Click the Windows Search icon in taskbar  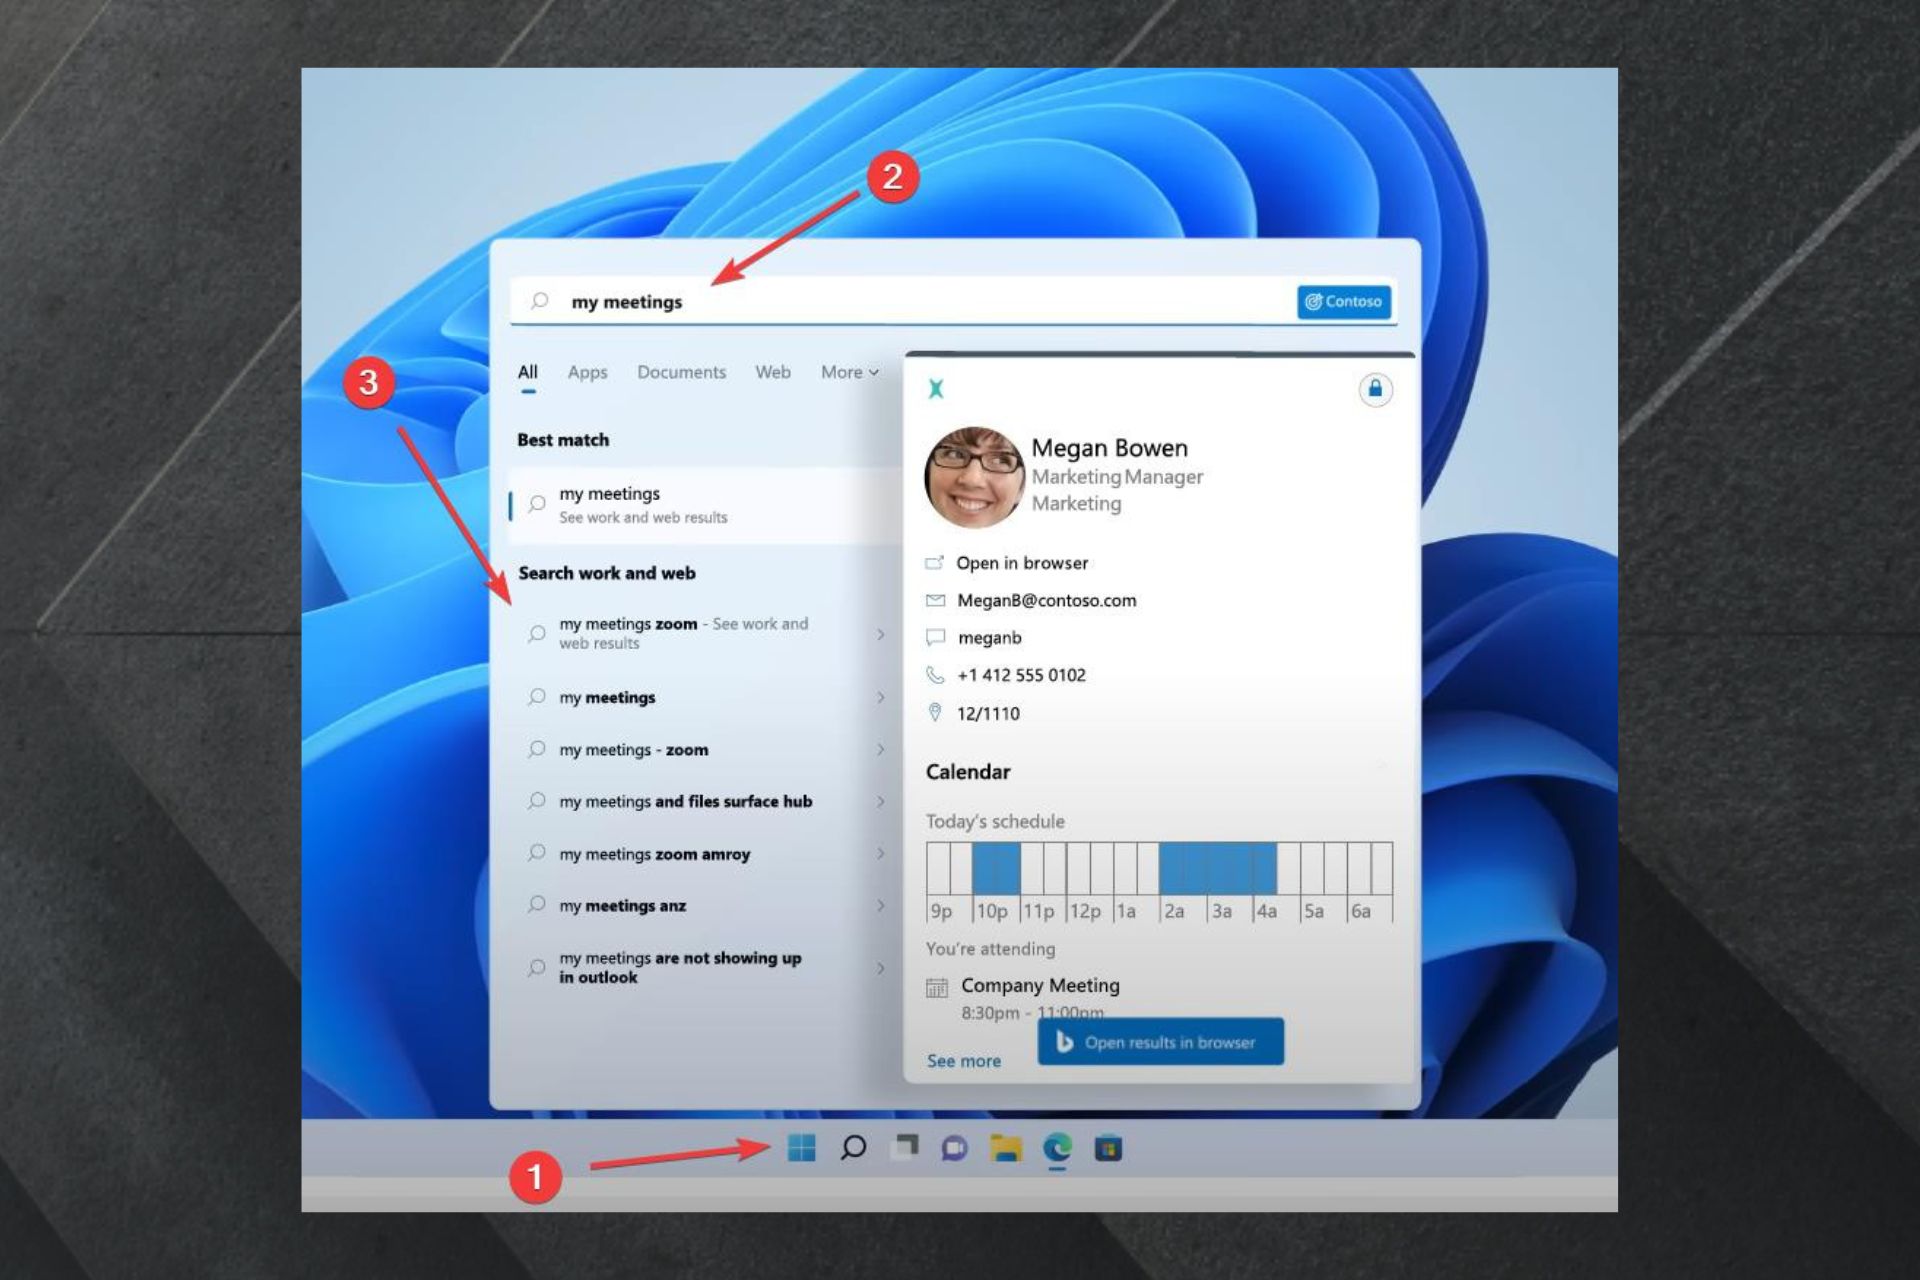[853, 1147]
